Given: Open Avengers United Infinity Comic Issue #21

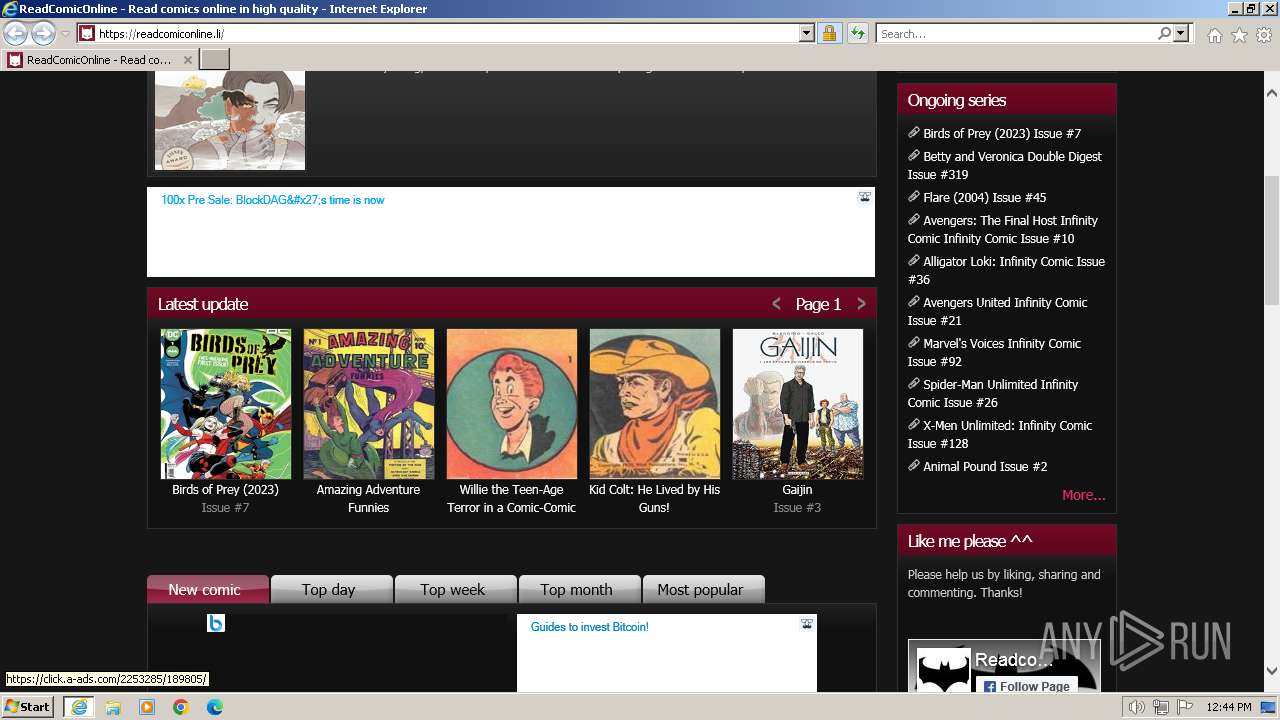Looking at the screenshot, I should (x=997, y=311).
